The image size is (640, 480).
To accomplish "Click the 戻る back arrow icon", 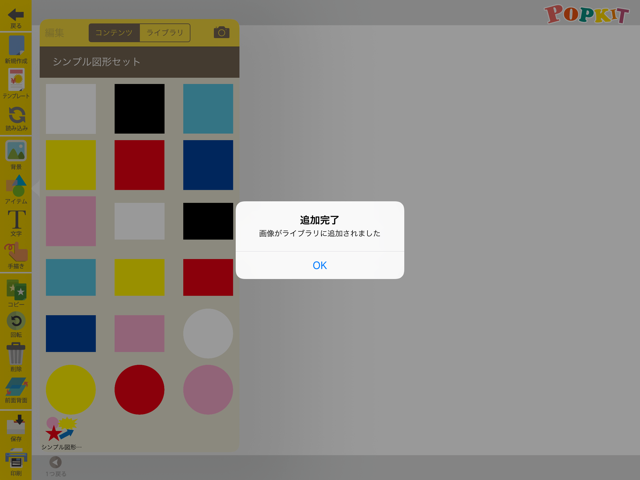I will point(16,14).
